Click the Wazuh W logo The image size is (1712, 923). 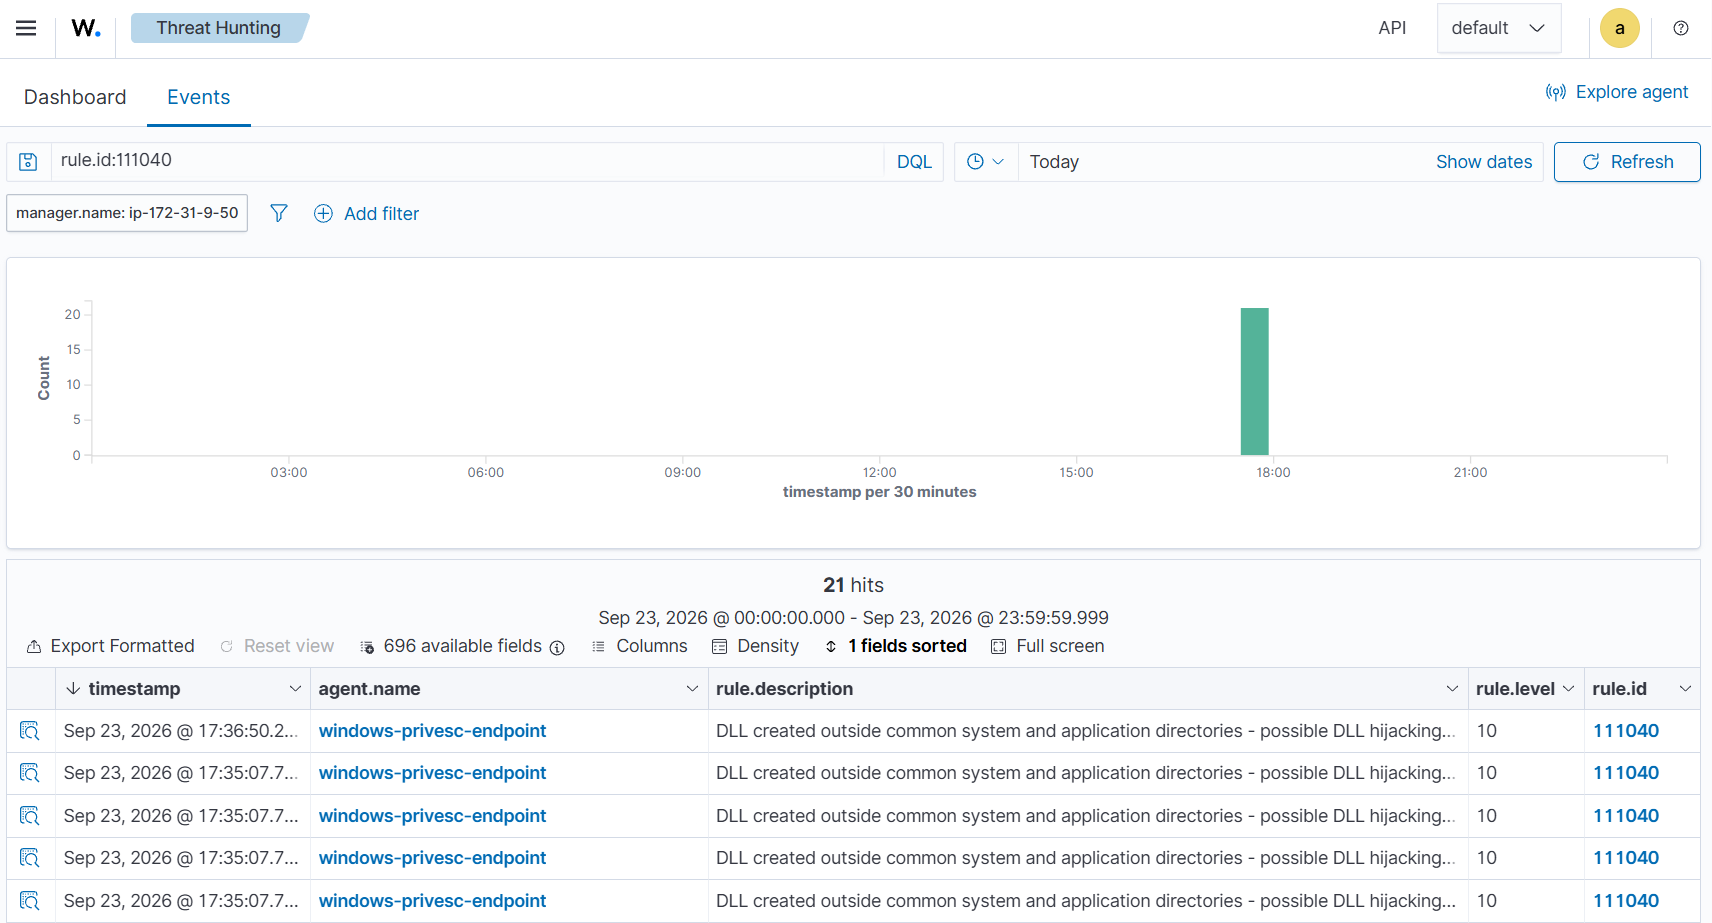86,28
